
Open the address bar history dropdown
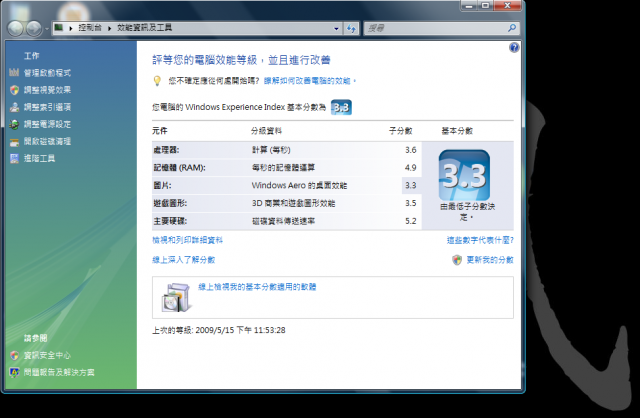(336, 29)
